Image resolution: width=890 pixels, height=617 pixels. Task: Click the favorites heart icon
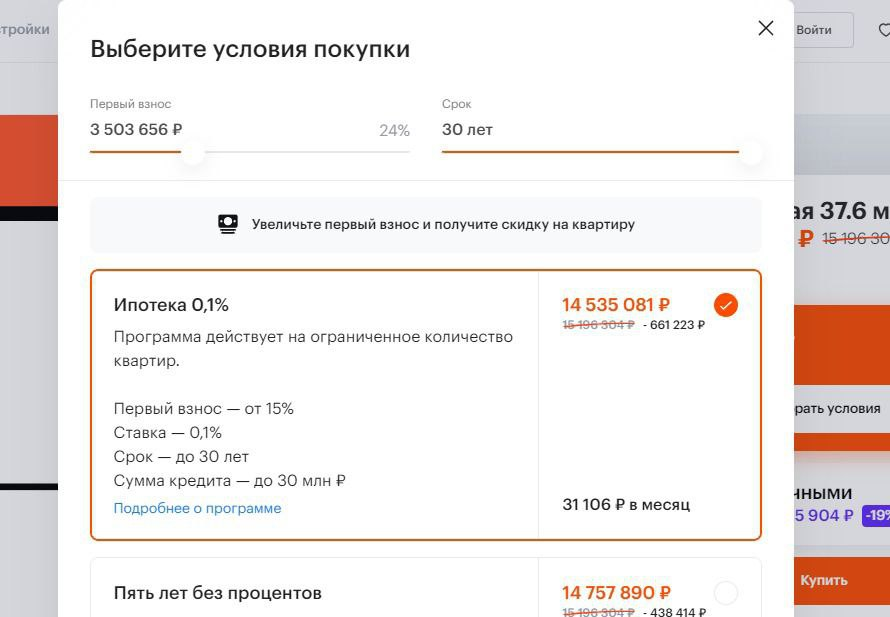[x=883, y=30]
